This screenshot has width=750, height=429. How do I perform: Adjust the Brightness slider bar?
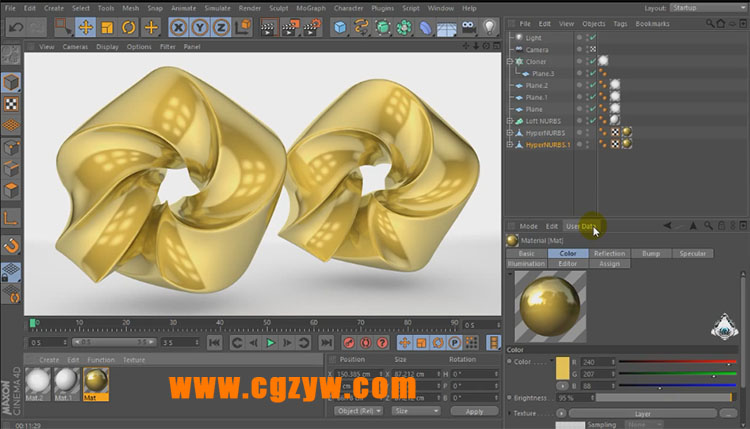664,397
